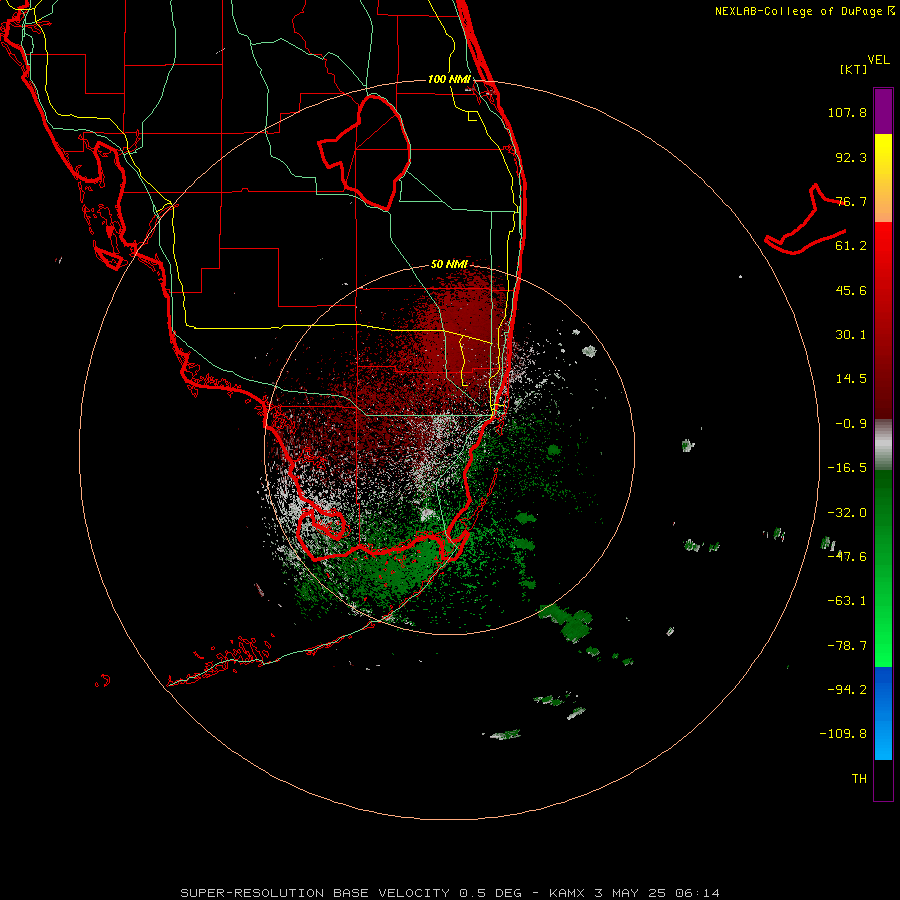Viewport: 900px width, 900px height.
Task: Select the -63.1 scale value
Action: [x=847, y=601]
